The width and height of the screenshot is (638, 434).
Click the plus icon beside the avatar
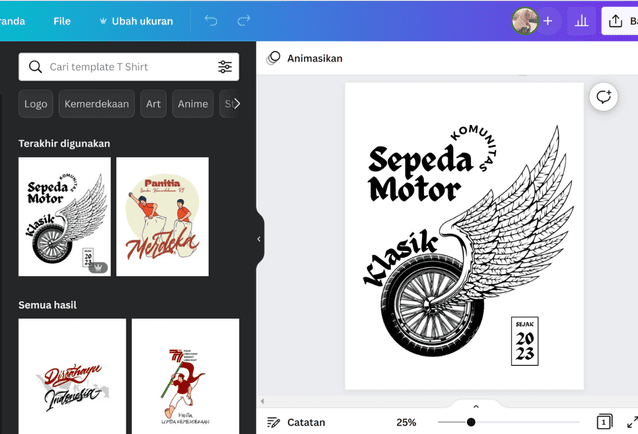[x=547, y=21]
